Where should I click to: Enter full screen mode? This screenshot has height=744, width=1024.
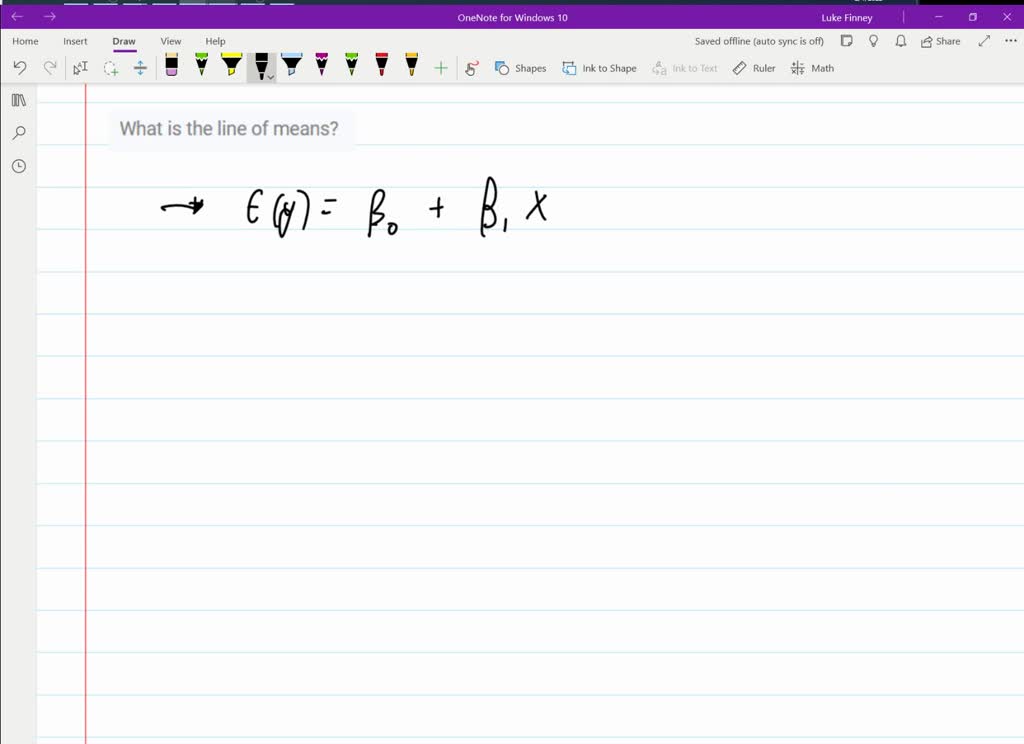[984, 41]
